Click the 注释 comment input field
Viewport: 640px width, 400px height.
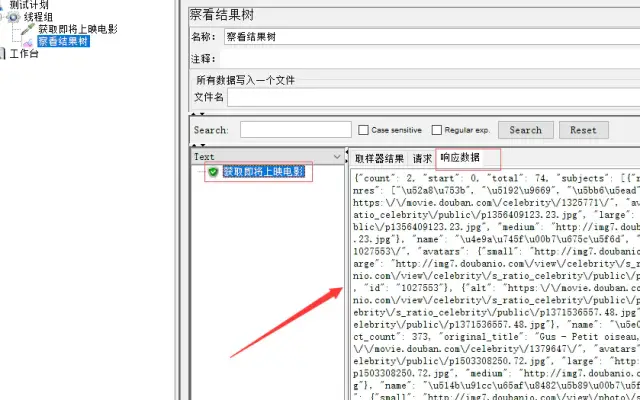click(x=430, y=59)
